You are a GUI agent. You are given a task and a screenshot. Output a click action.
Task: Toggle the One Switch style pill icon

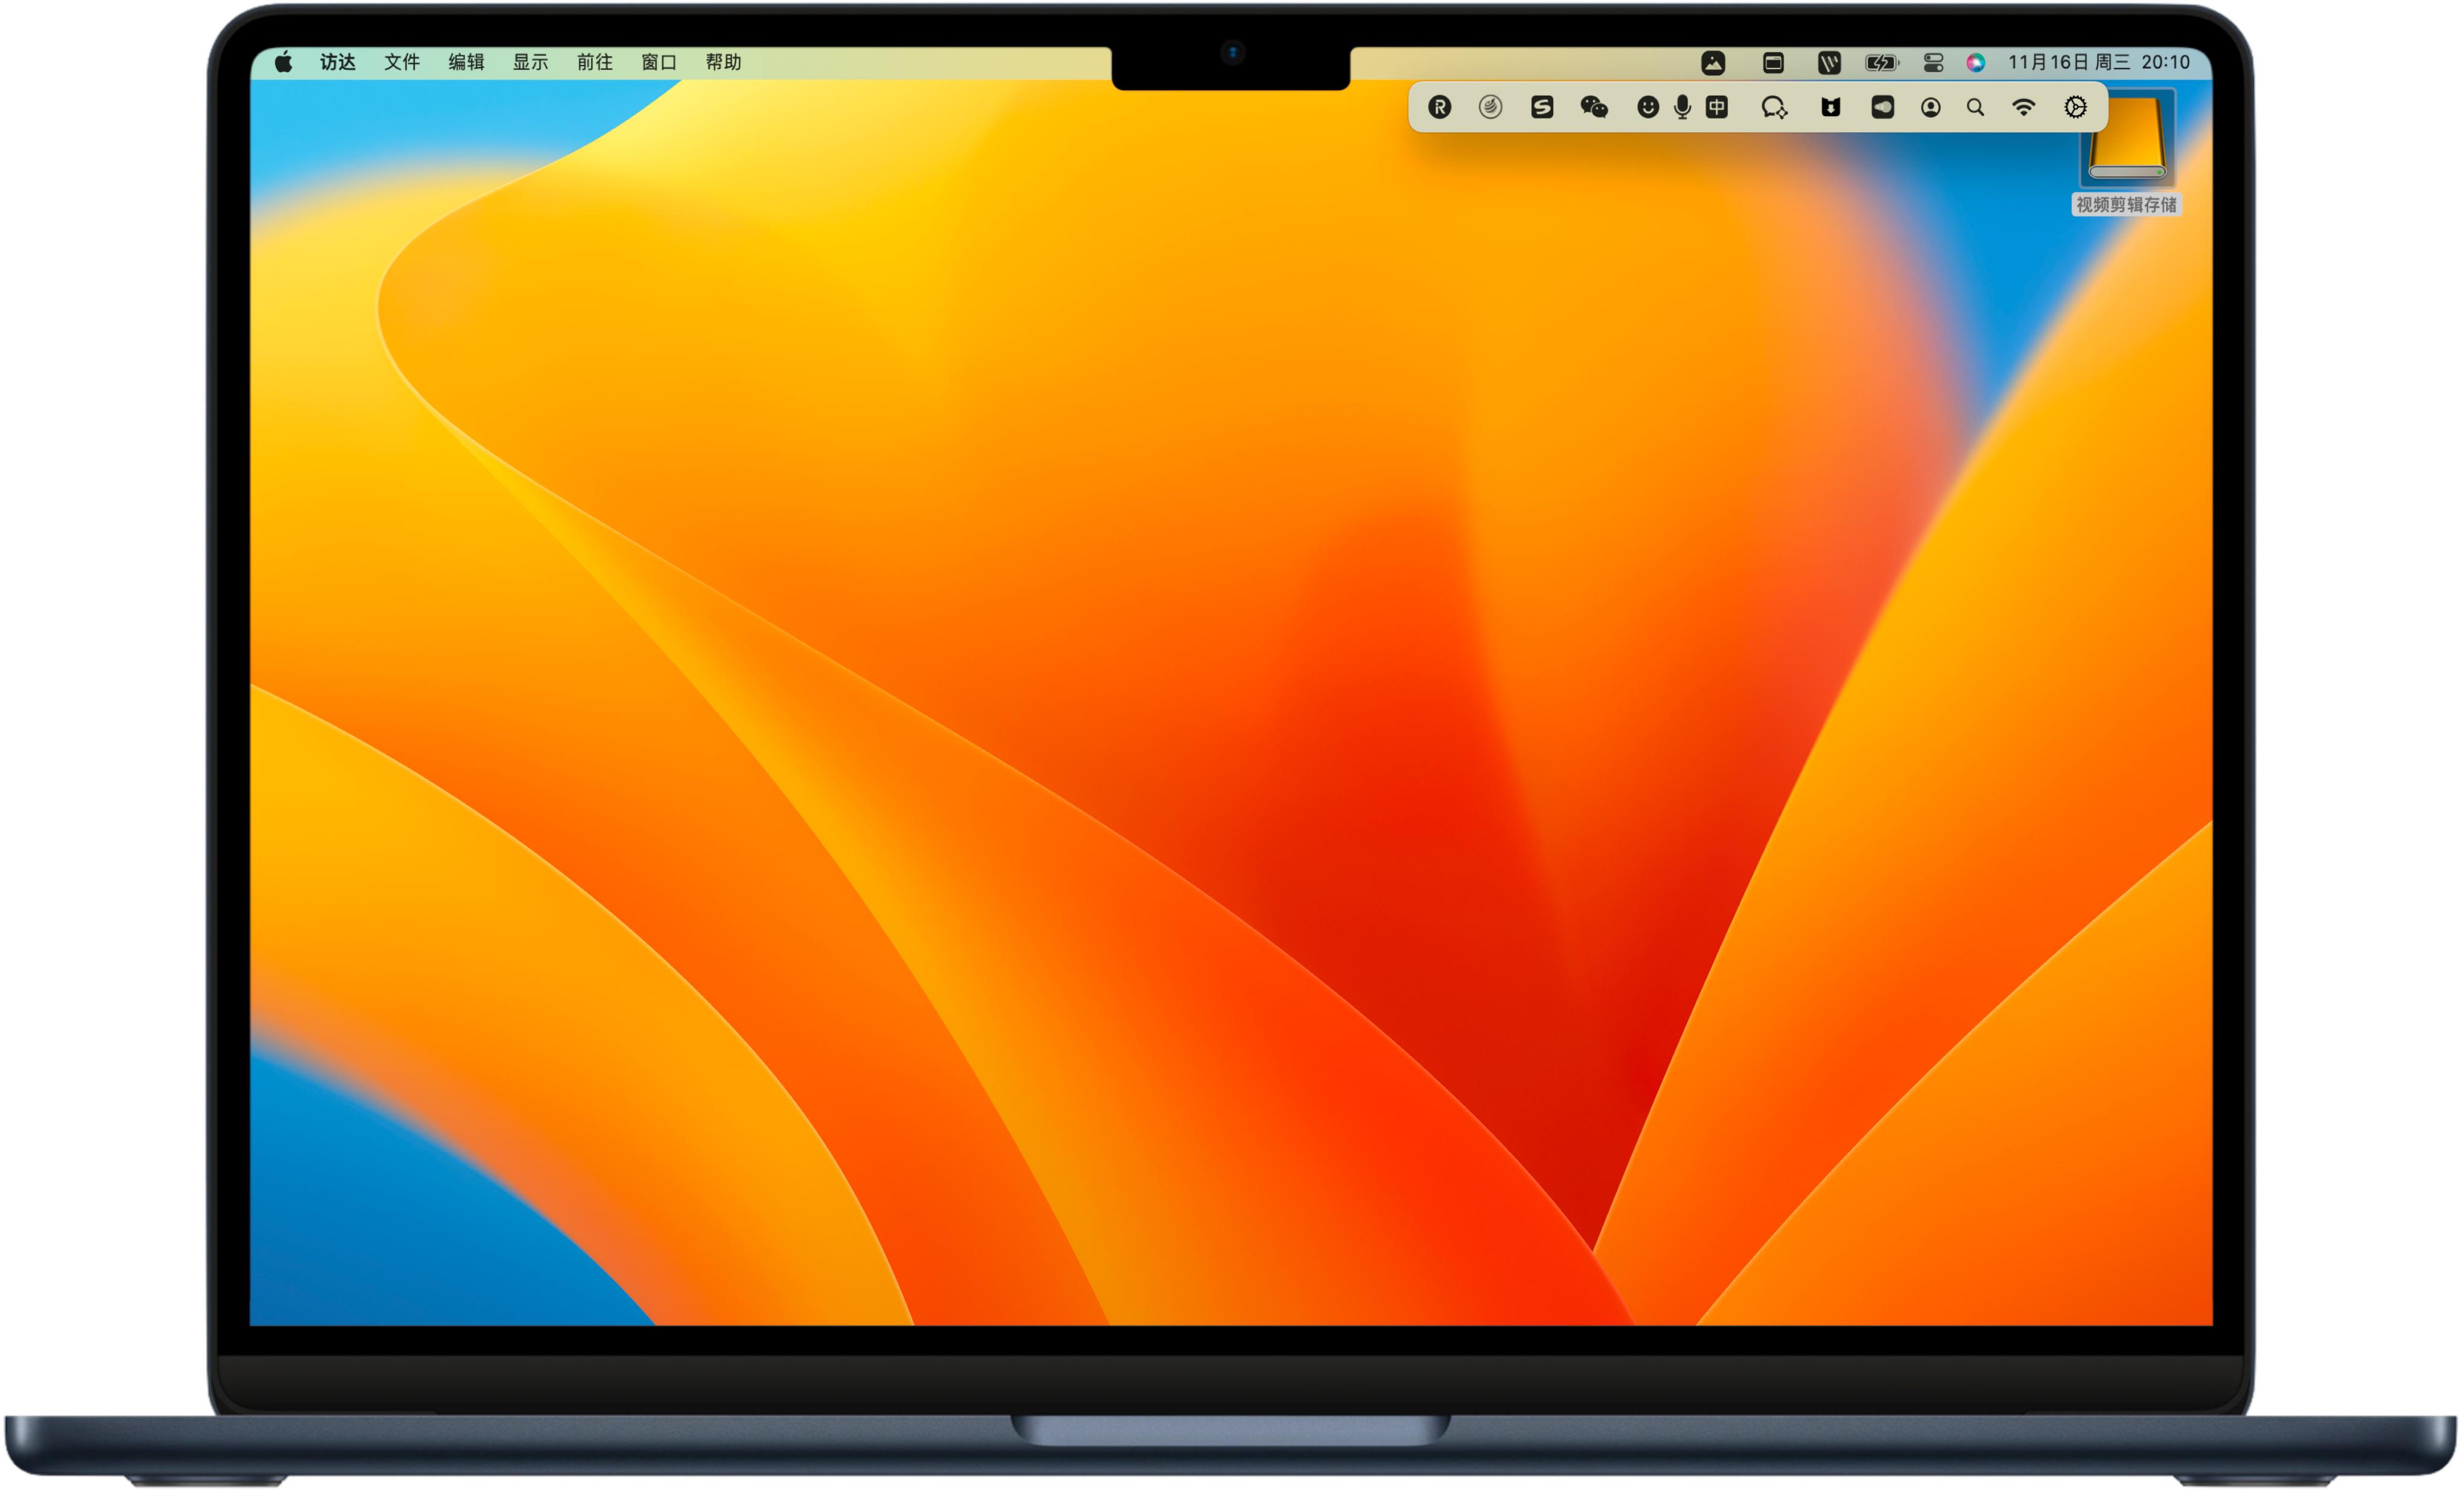pos(1882,107)
